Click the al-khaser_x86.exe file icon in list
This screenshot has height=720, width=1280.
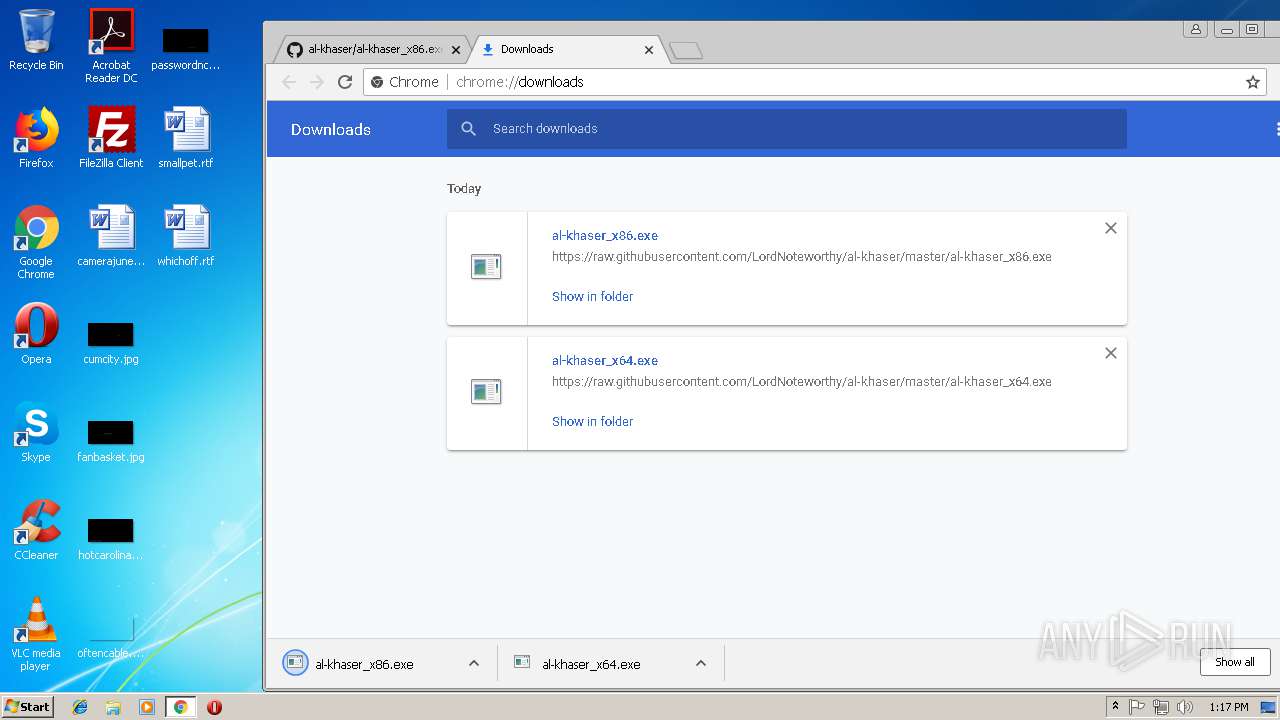[x=486, y=267]
